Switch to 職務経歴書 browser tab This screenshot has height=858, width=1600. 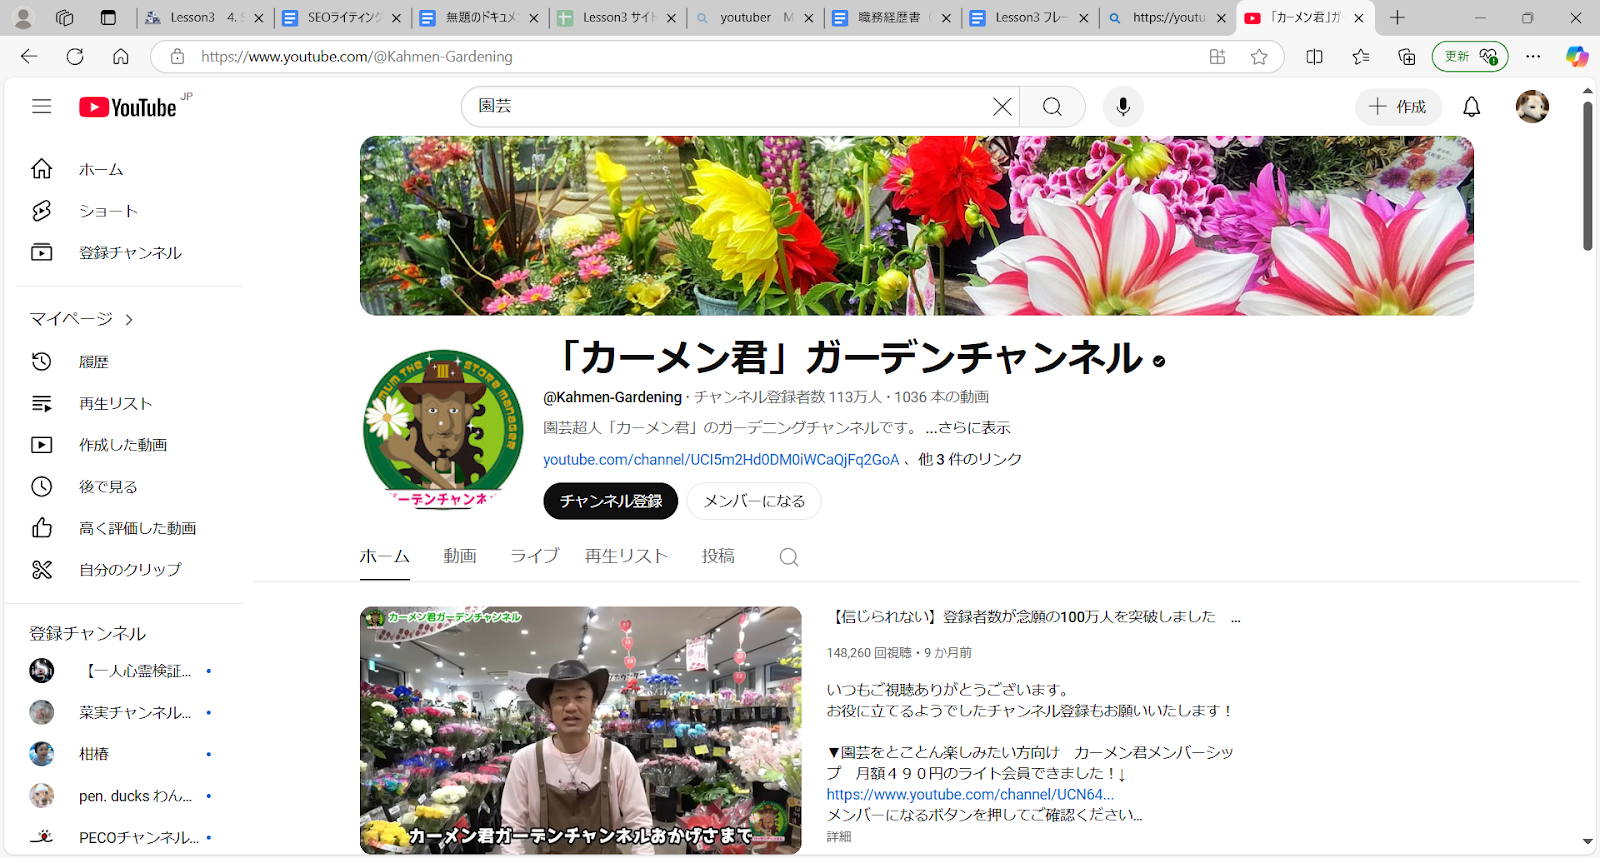(890, 17)
